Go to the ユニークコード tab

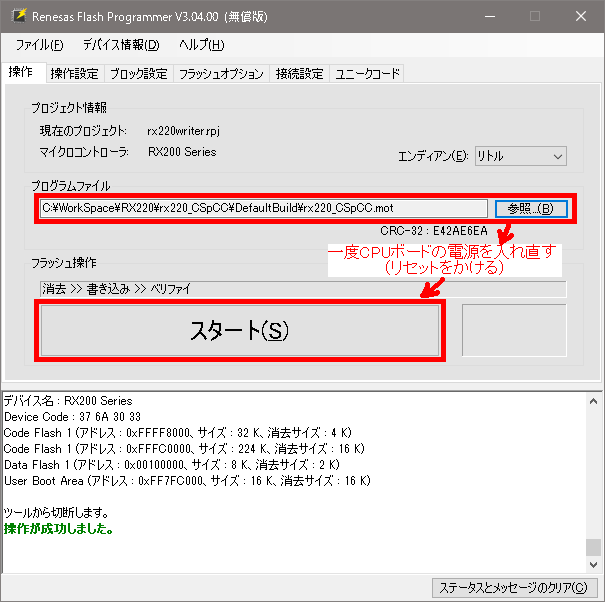pyautogui.click(x=367, y=73)
